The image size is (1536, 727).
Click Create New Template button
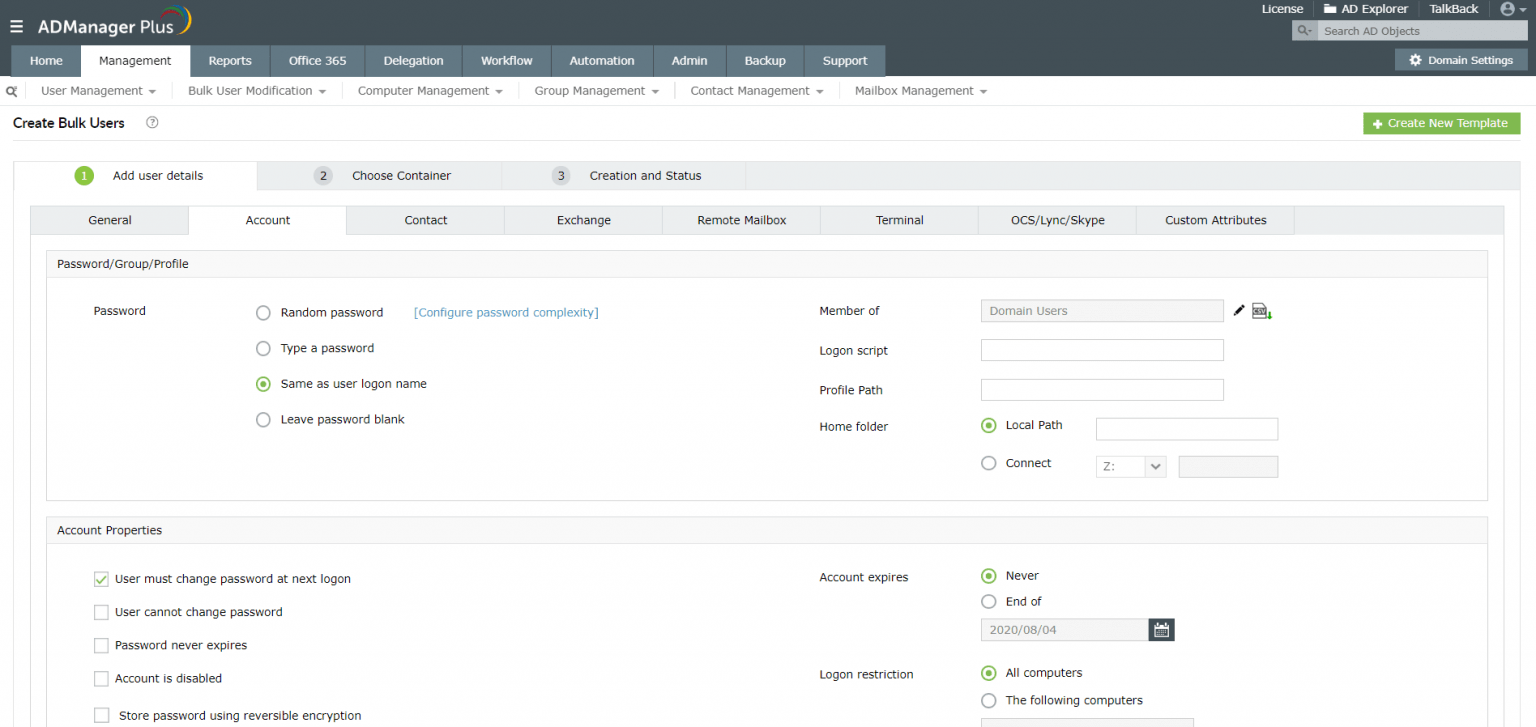click(1442, 123)
